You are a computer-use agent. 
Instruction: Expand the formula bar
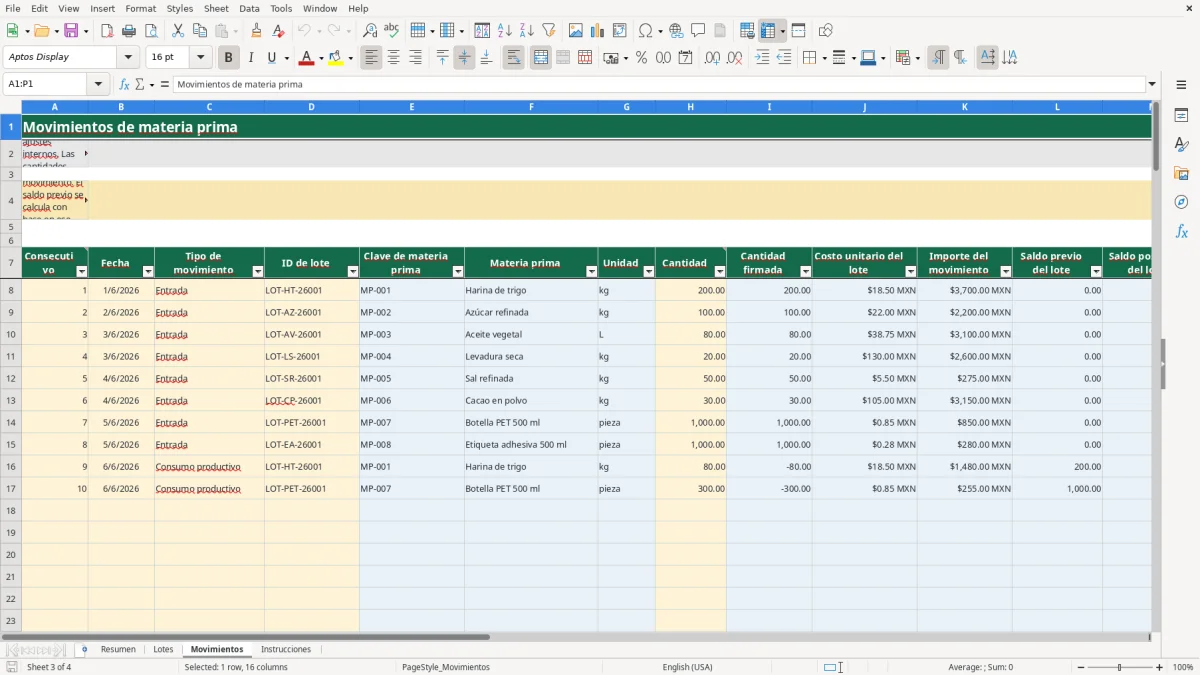(x=1152, y=84)
